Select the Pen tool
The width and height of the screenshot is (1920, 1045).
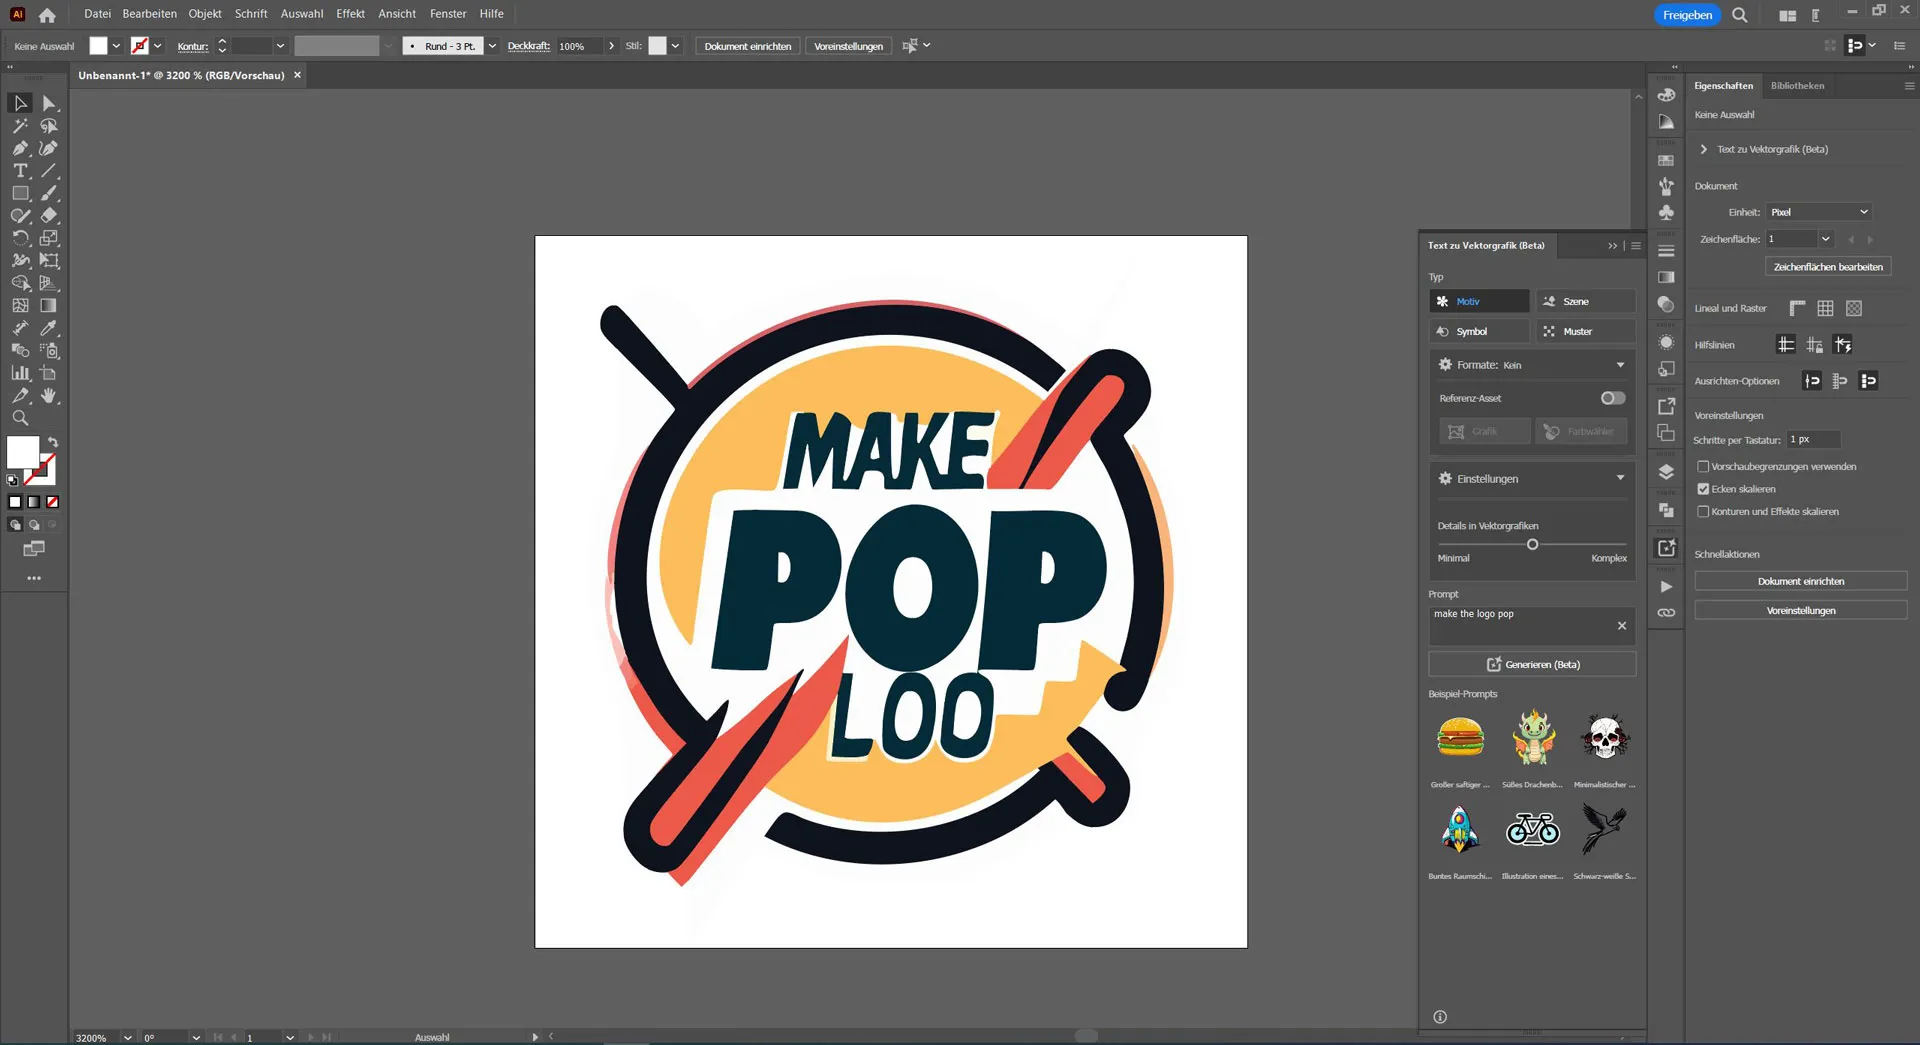click(x=20, y=148)
